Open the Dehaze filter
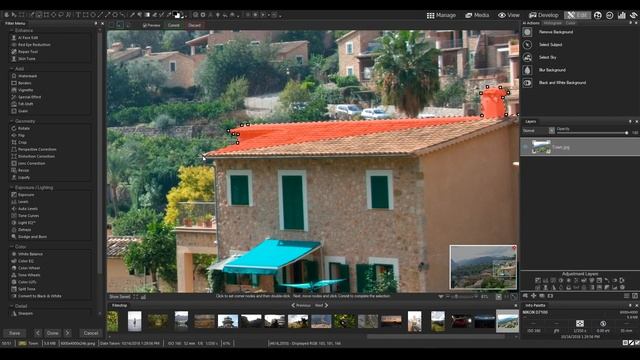The height and width of the screenshot is (360, 640). coord(21,230)
